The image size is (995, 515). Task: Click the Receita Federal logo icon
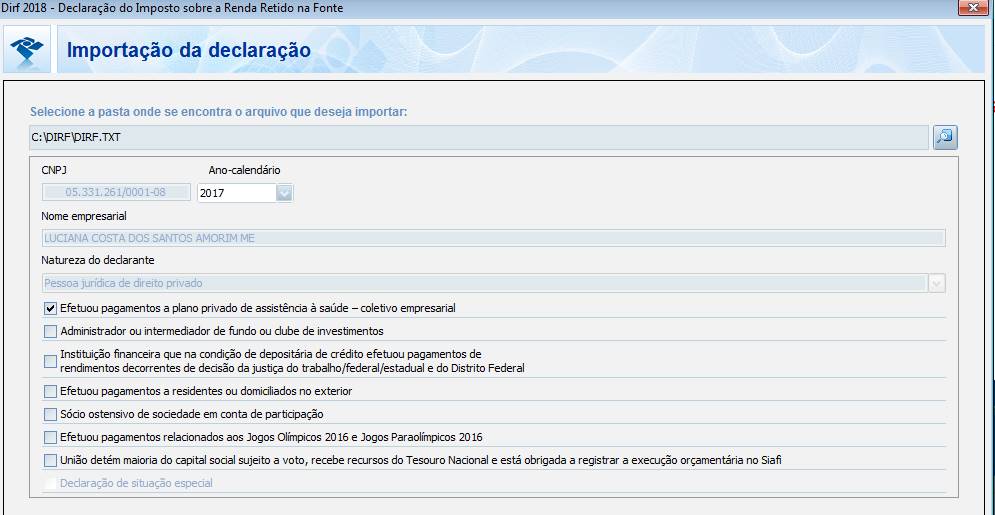click(27, 49)
